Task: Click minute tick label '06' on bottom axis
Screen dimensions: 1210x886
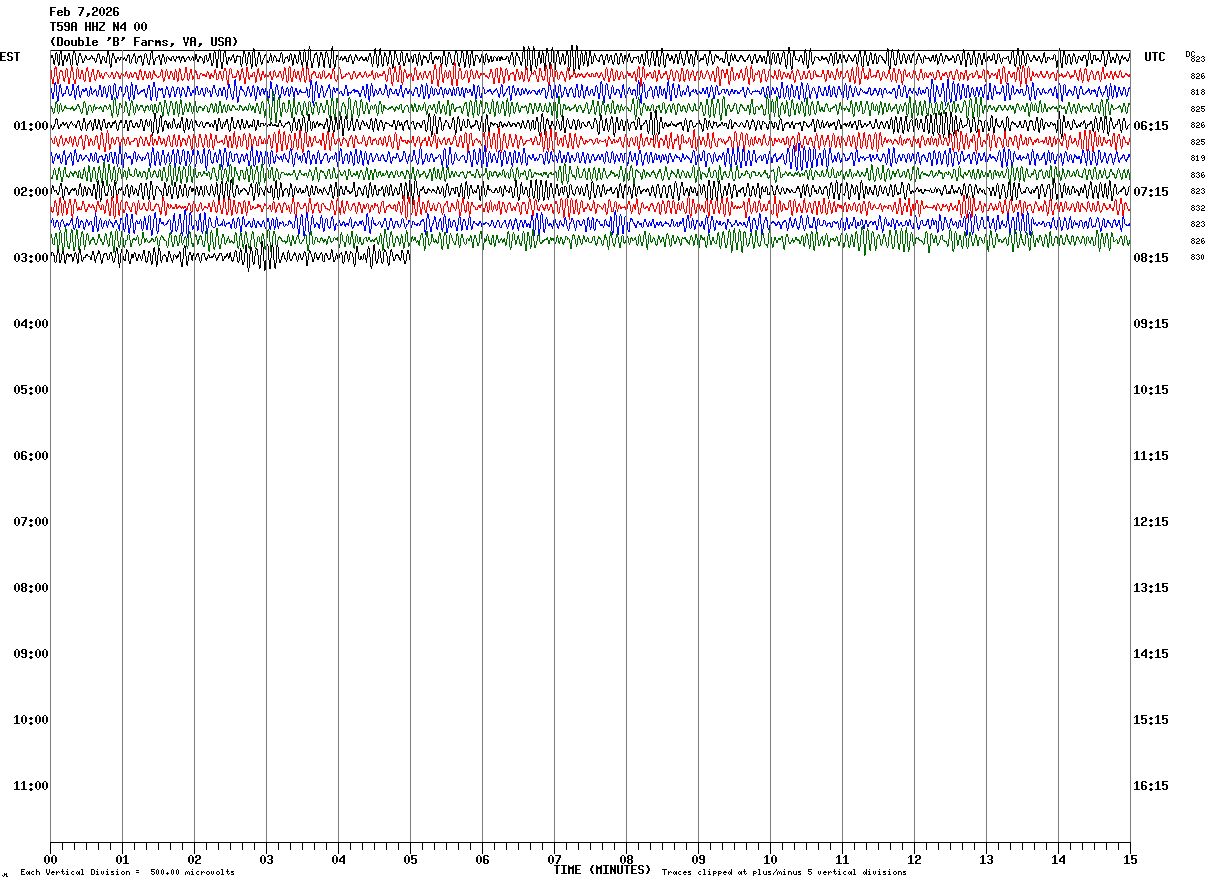Action: click(x=482, y=860)
